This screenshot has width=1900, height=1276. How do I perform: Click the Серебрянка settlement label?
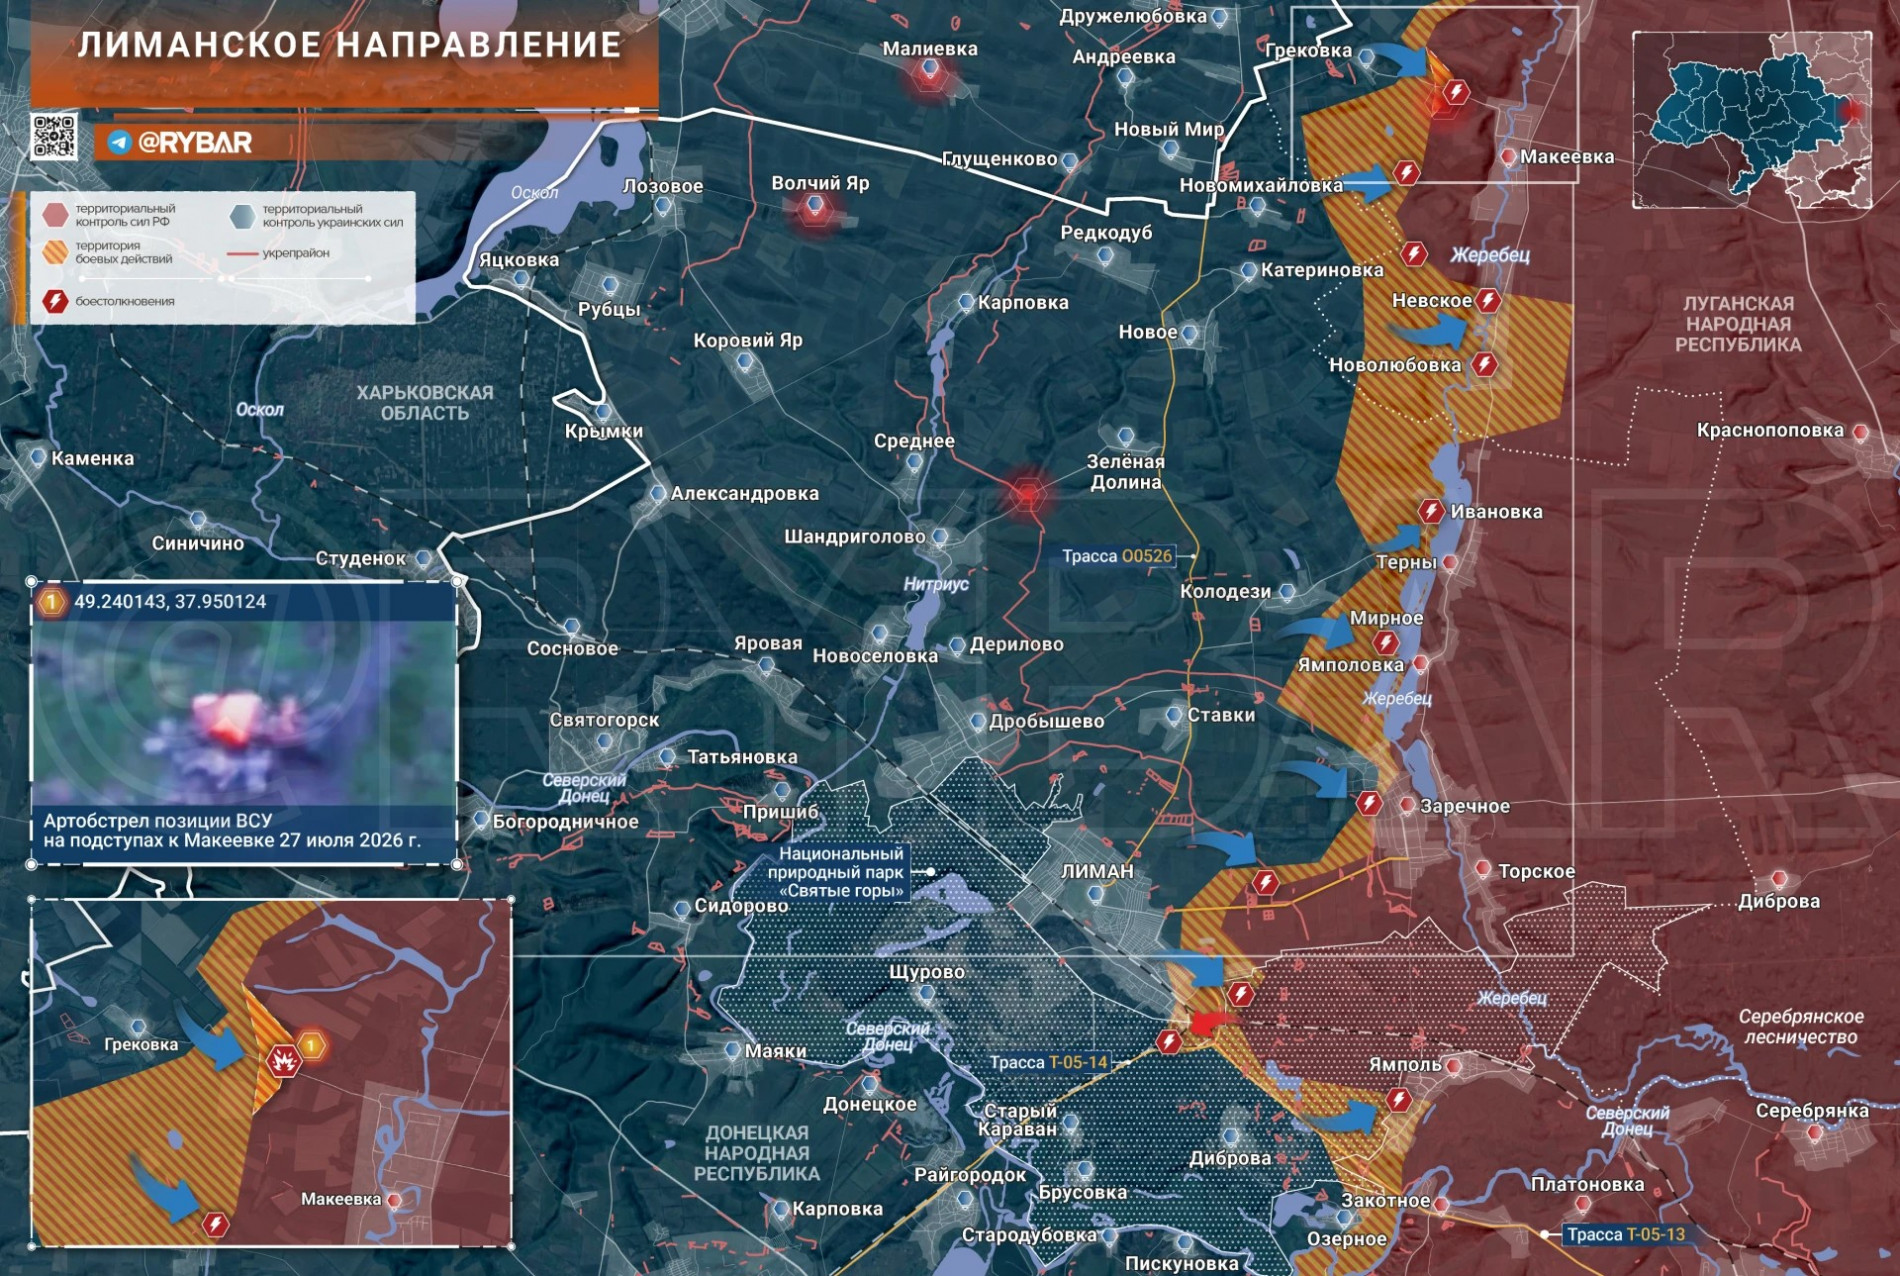1812,1110
